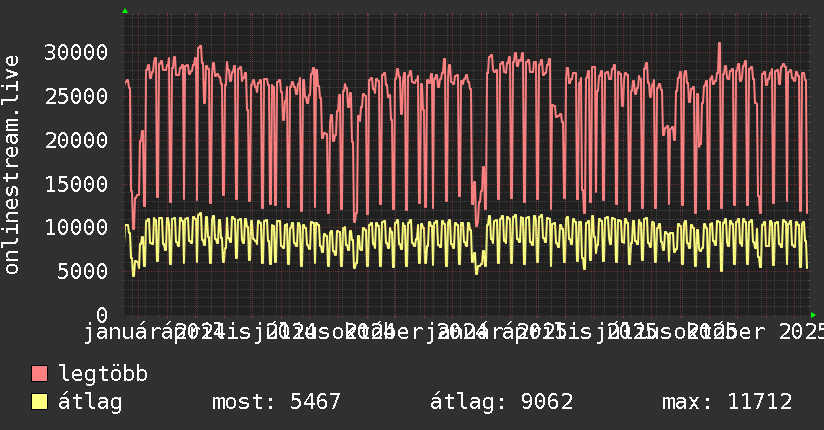Click the green arrow atop the y-axis
Viewport: 824px width, 430px height.
(124, 11)
